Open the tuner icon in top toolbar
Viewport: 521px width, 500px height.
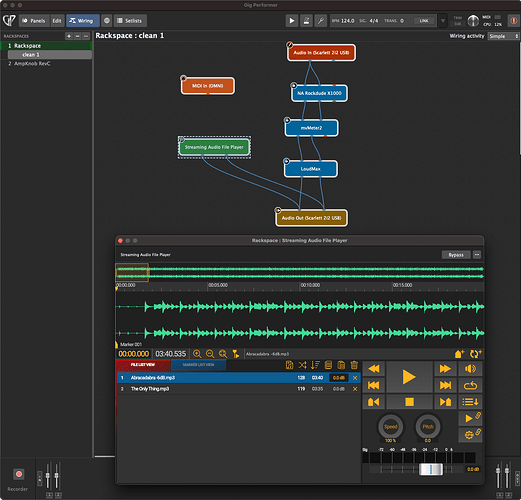pyautogui.click(x=321, y=21)
